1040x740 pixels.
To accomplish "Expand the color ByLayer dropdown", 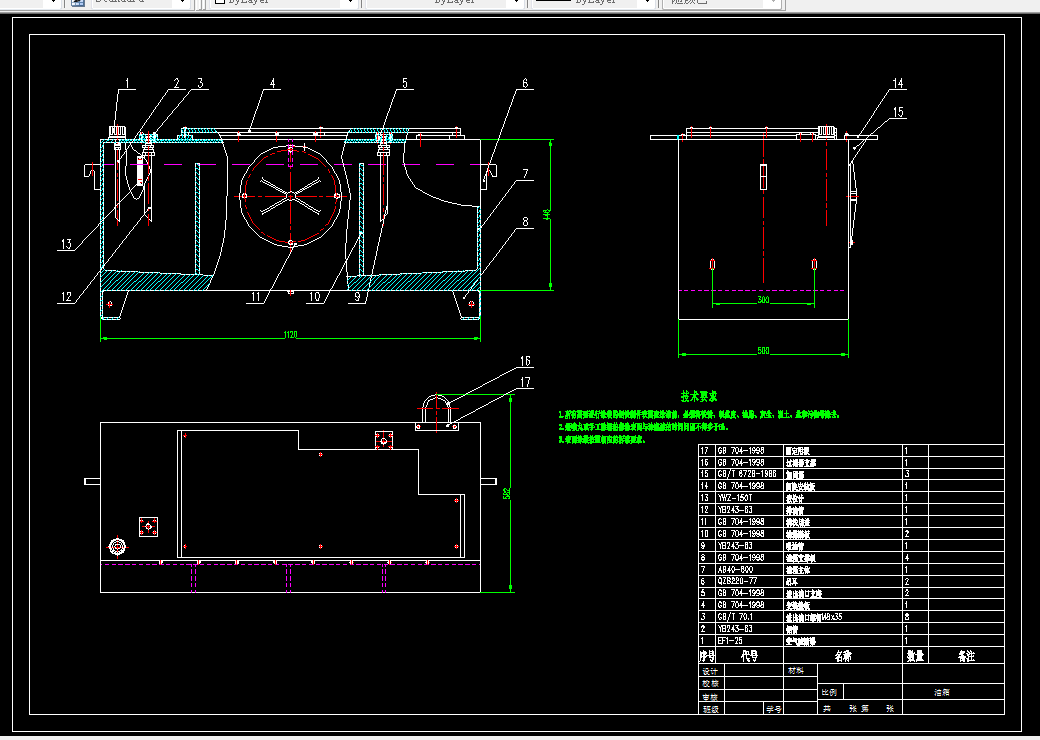I will (284, 3).
